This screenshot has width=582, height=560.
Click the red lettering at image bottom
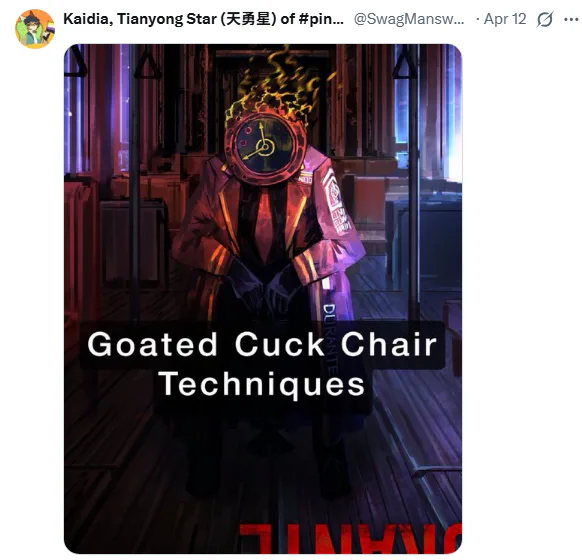pyautogui.click(x=350, y=538)
